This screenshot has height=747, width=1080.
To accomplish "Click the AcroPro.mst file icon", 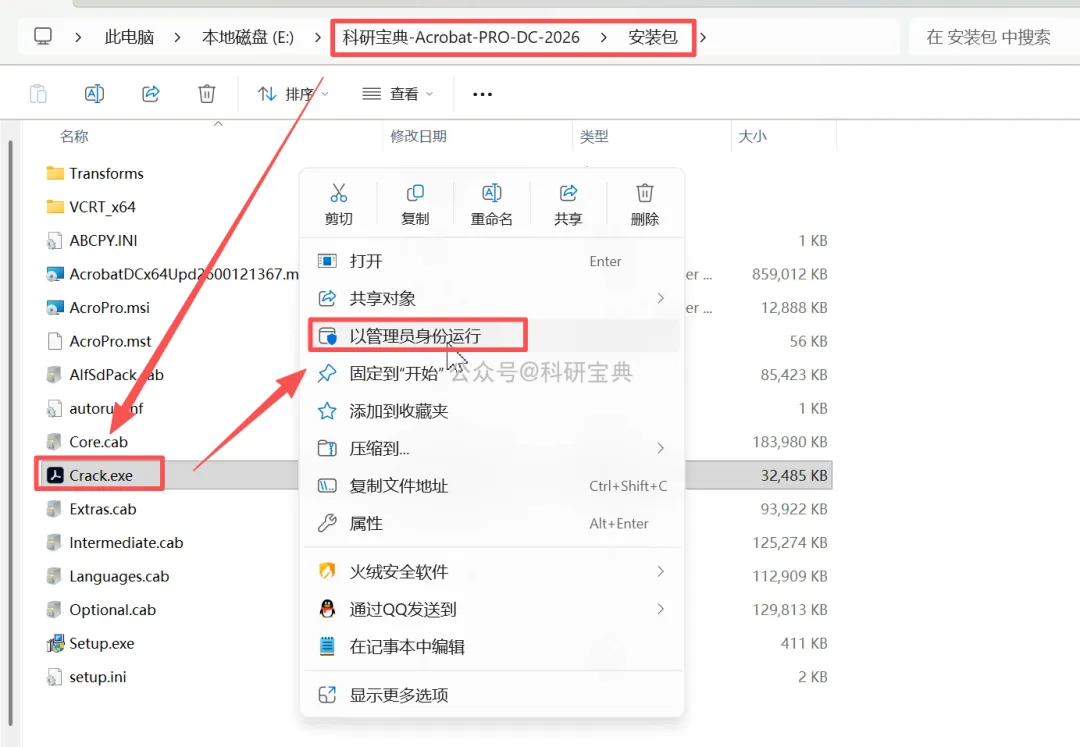I will point(54,341).
